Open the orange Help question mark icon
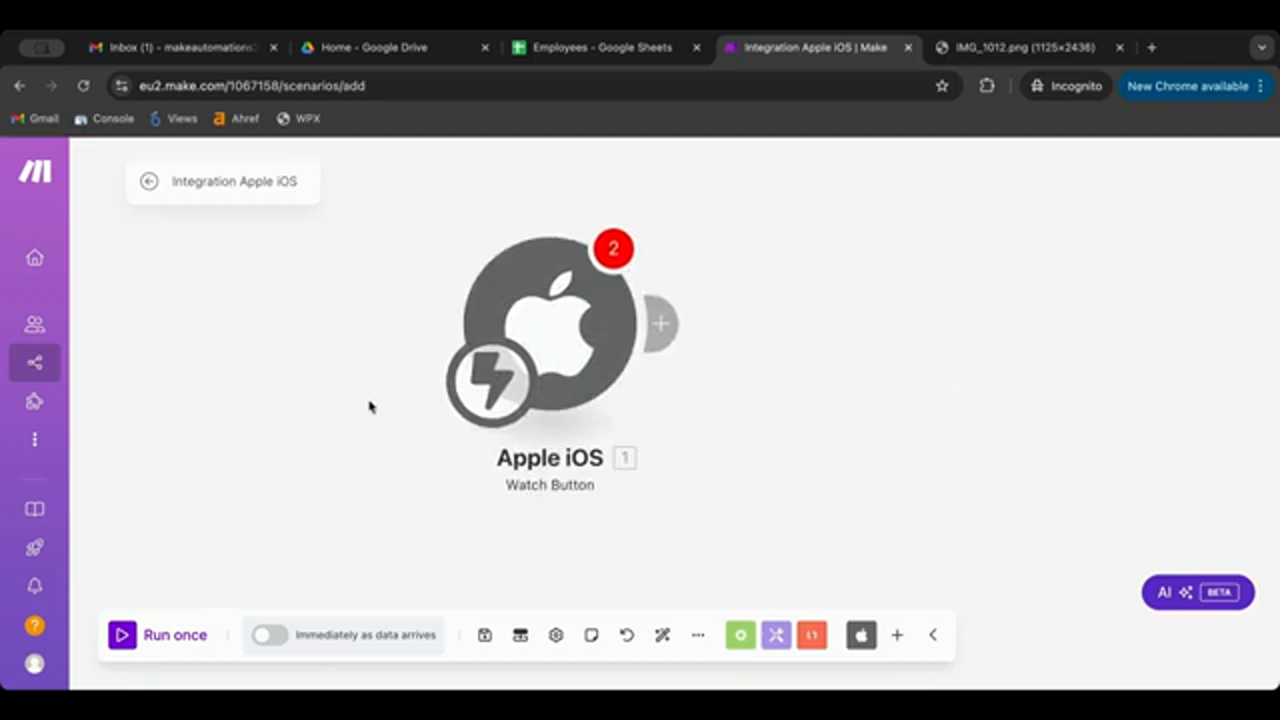Image resolution: width=1280 pixels, height=720 pixels. pyautogui.click(x=35, y=626)
